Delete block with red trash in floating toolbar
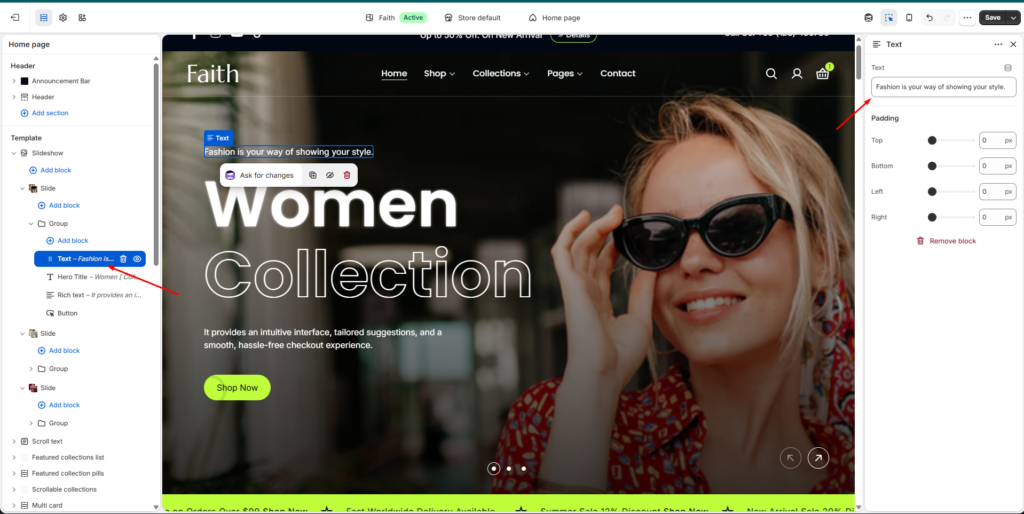The image size is (1024, 514). point(347,175)
